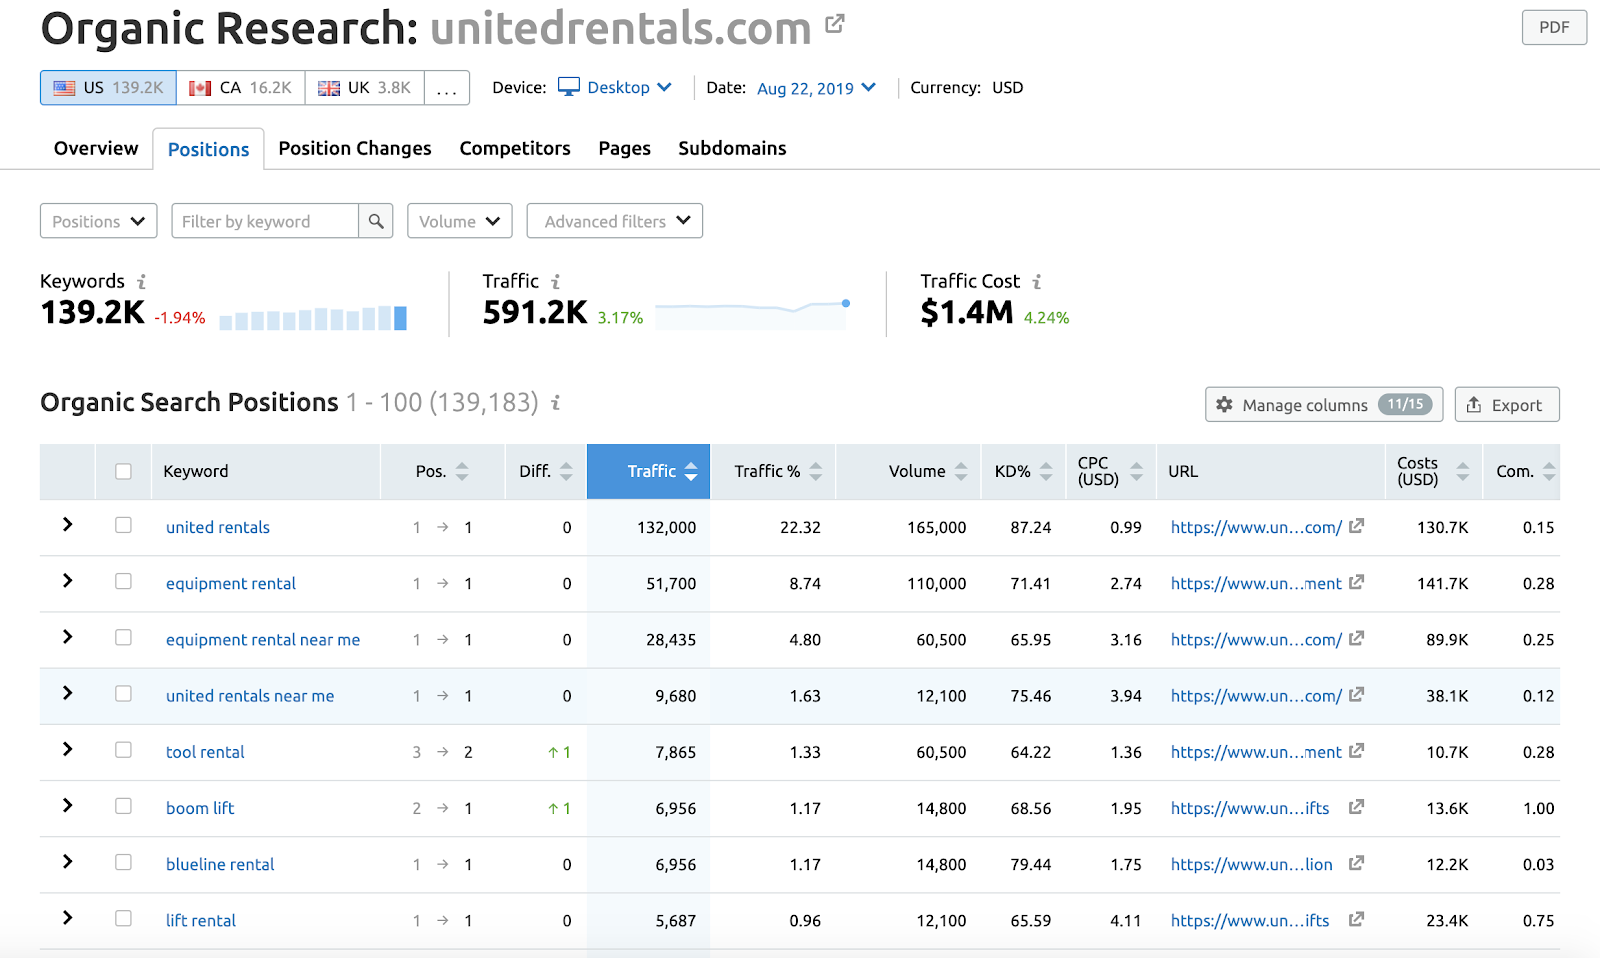Tick the tool rental row checkbox
Screen dimensions: 1600x958
click(123, 750)
